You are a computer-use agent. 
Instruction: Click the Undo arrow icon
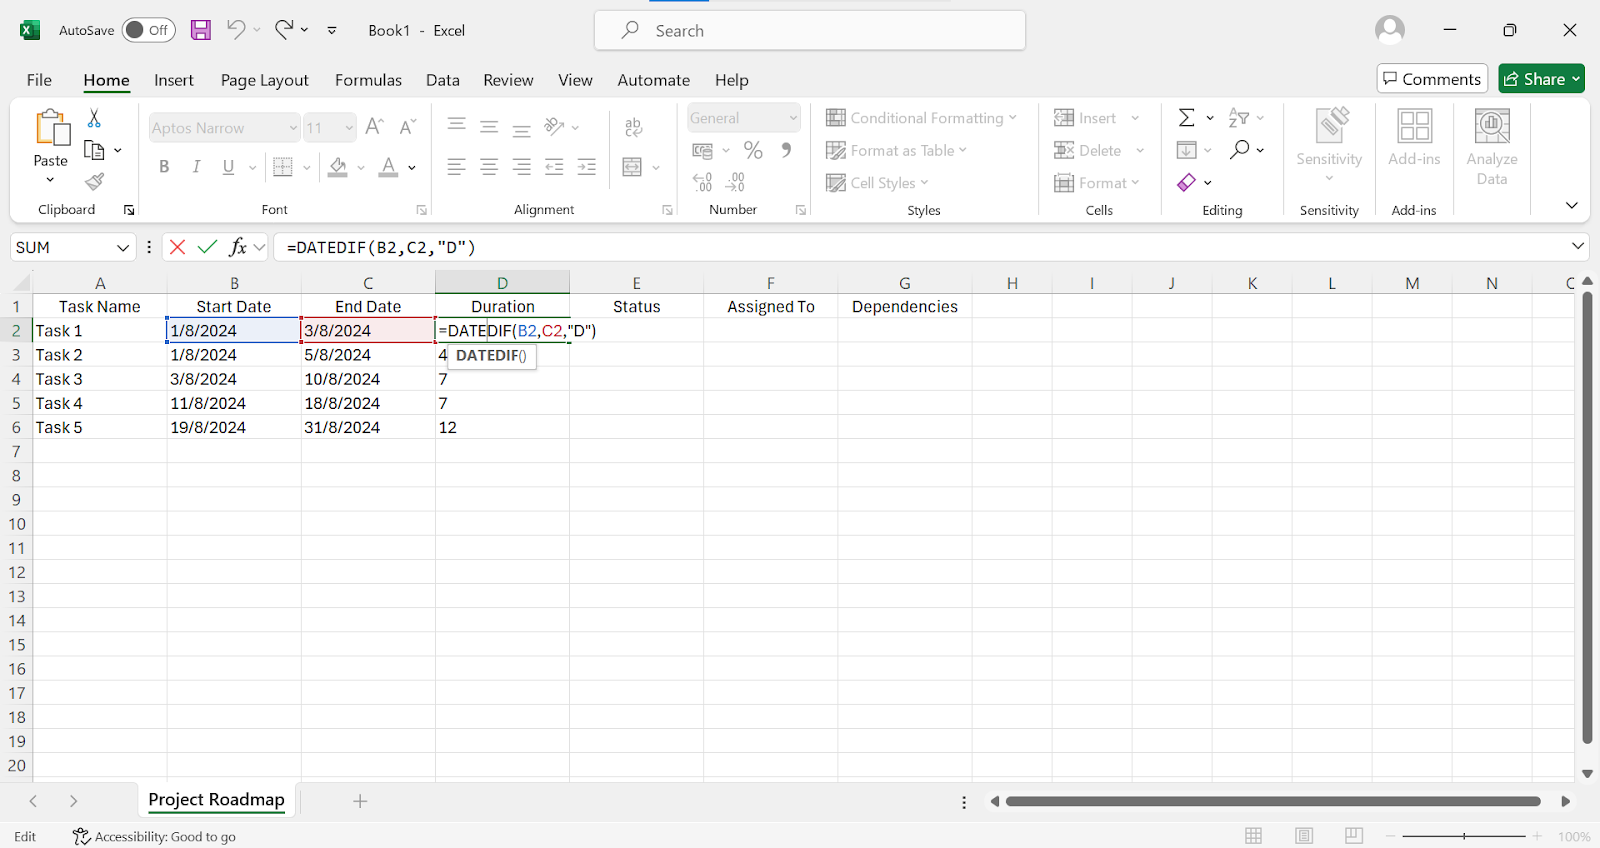(236, 30)
